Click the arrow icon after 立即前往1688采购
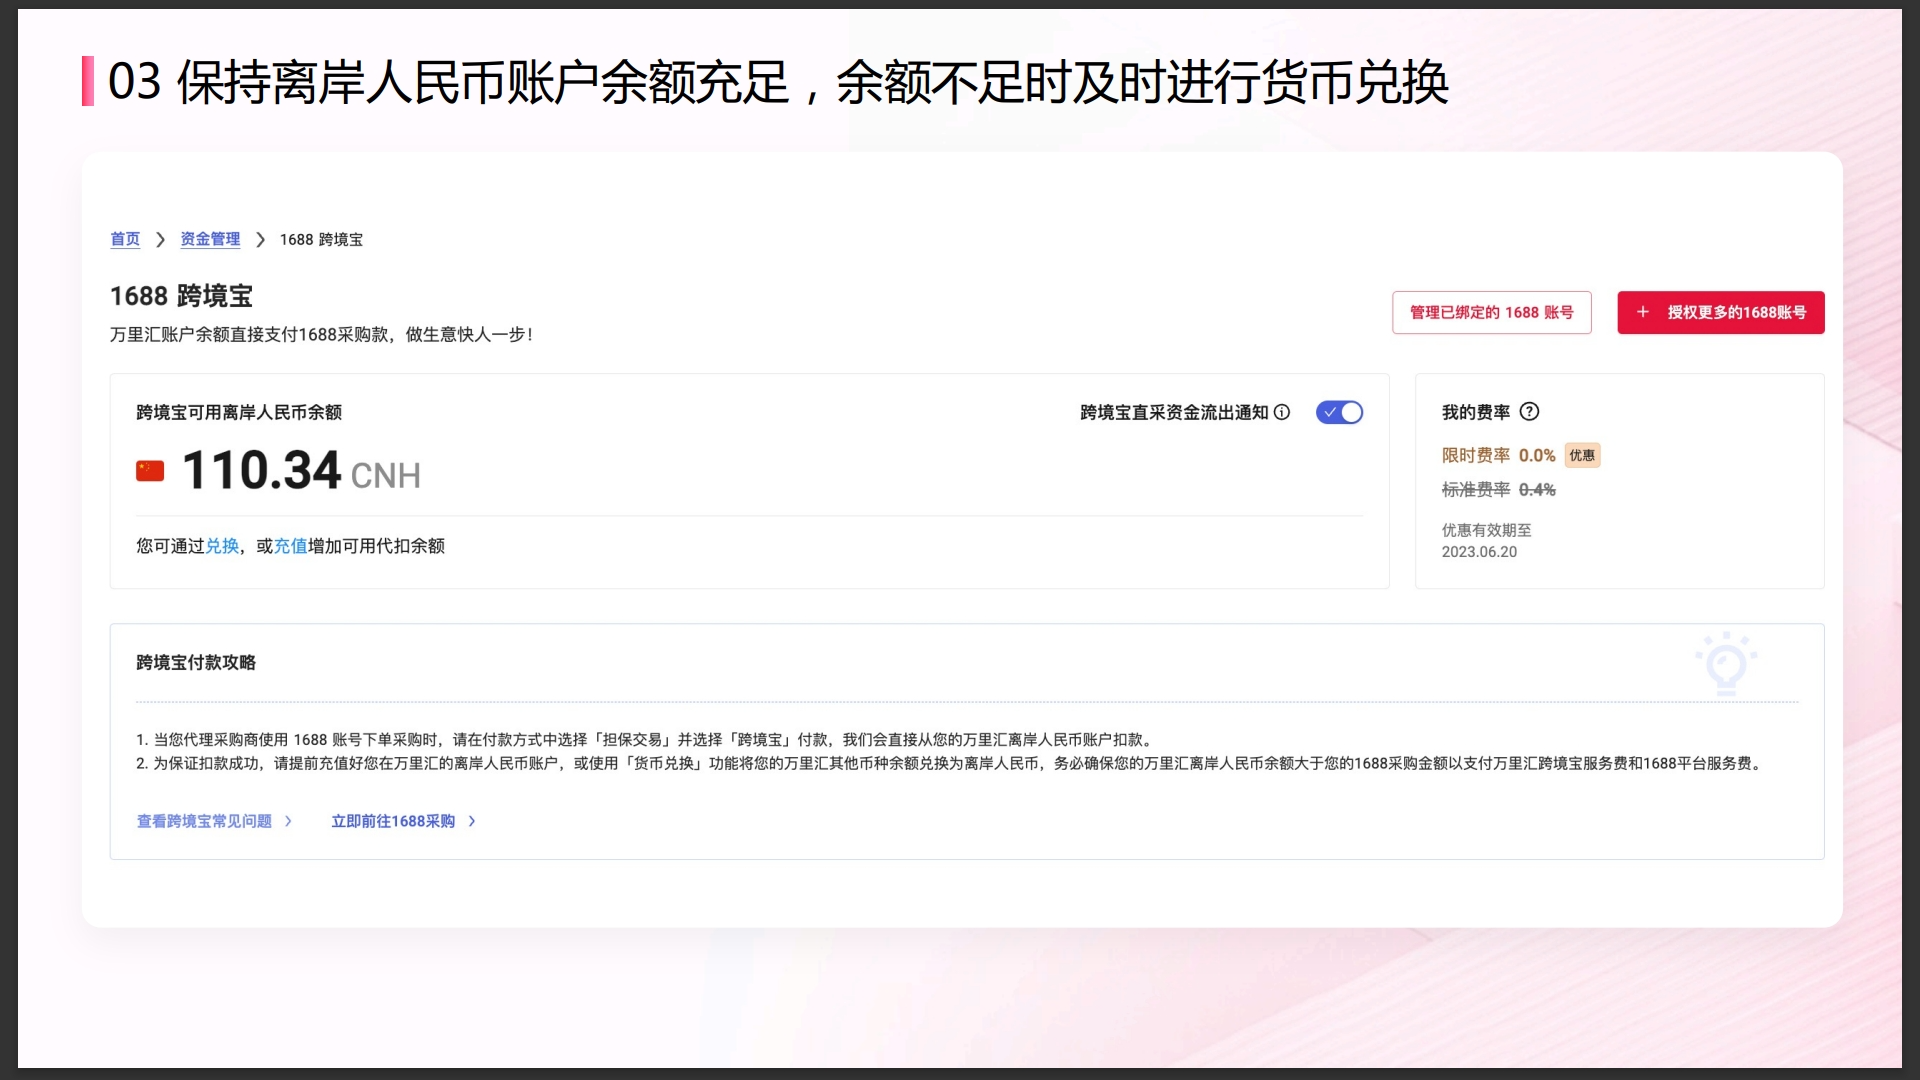This screenshot has width=1920, height=1080. pyautogui.click(x=471, y=821)
